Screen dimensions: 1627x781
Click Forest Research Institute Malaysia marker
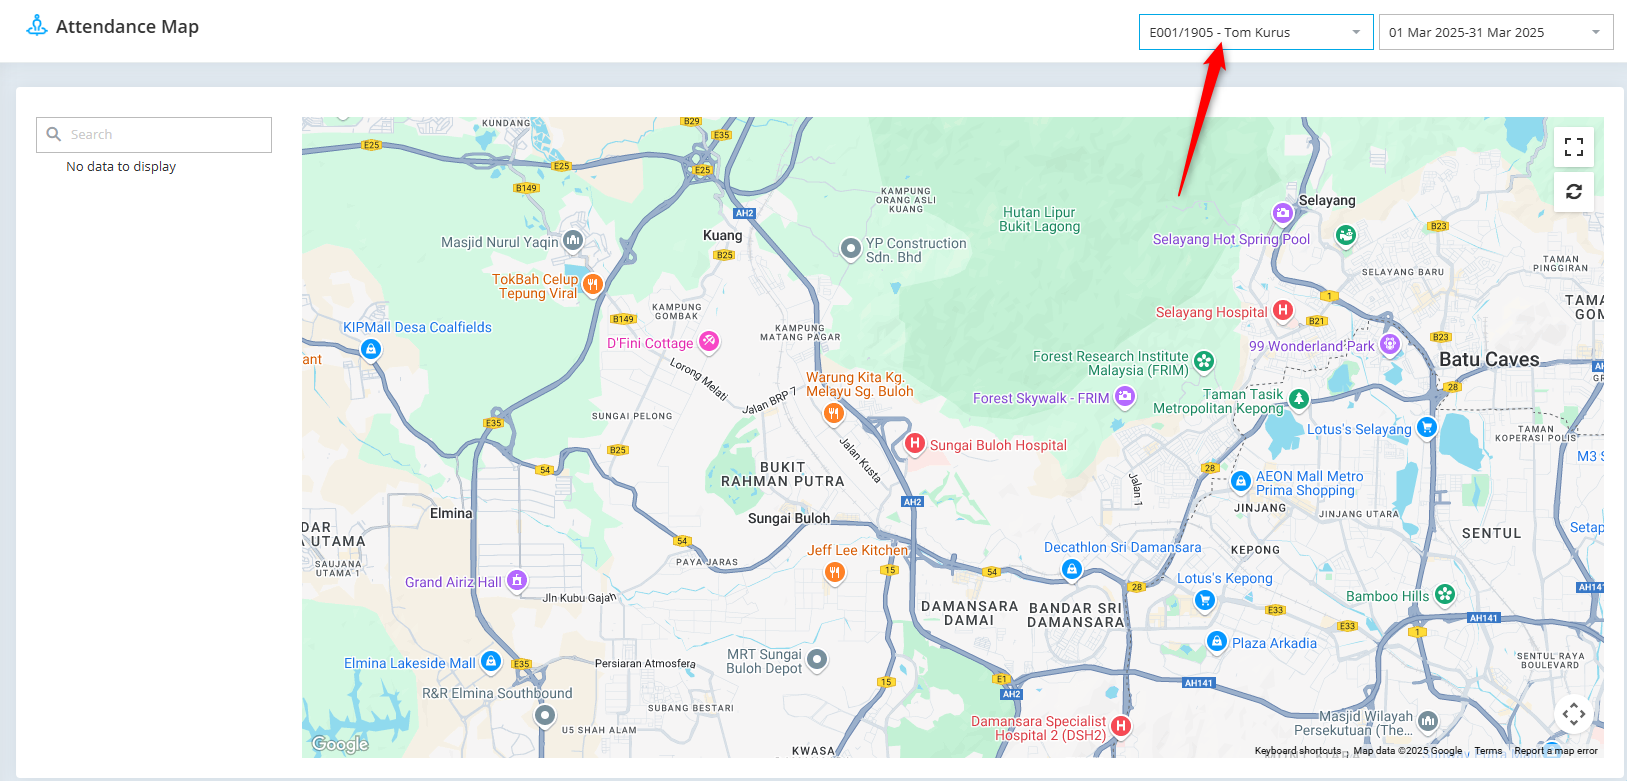click(1204, 361)
